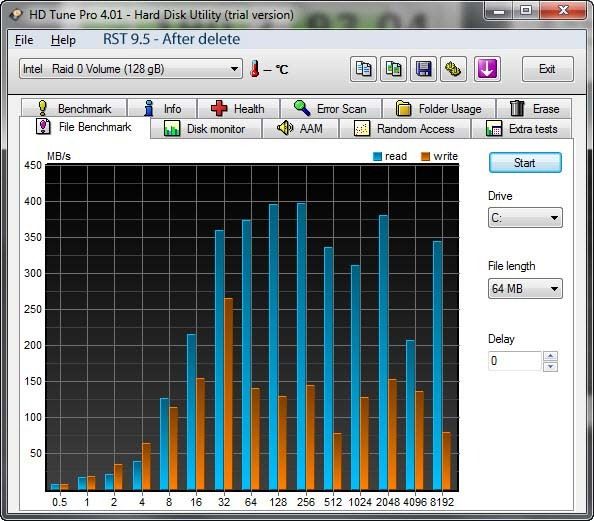Click the MB/s axis label
The width and height of the screenshot is (594, 521).
click(59, 156)
